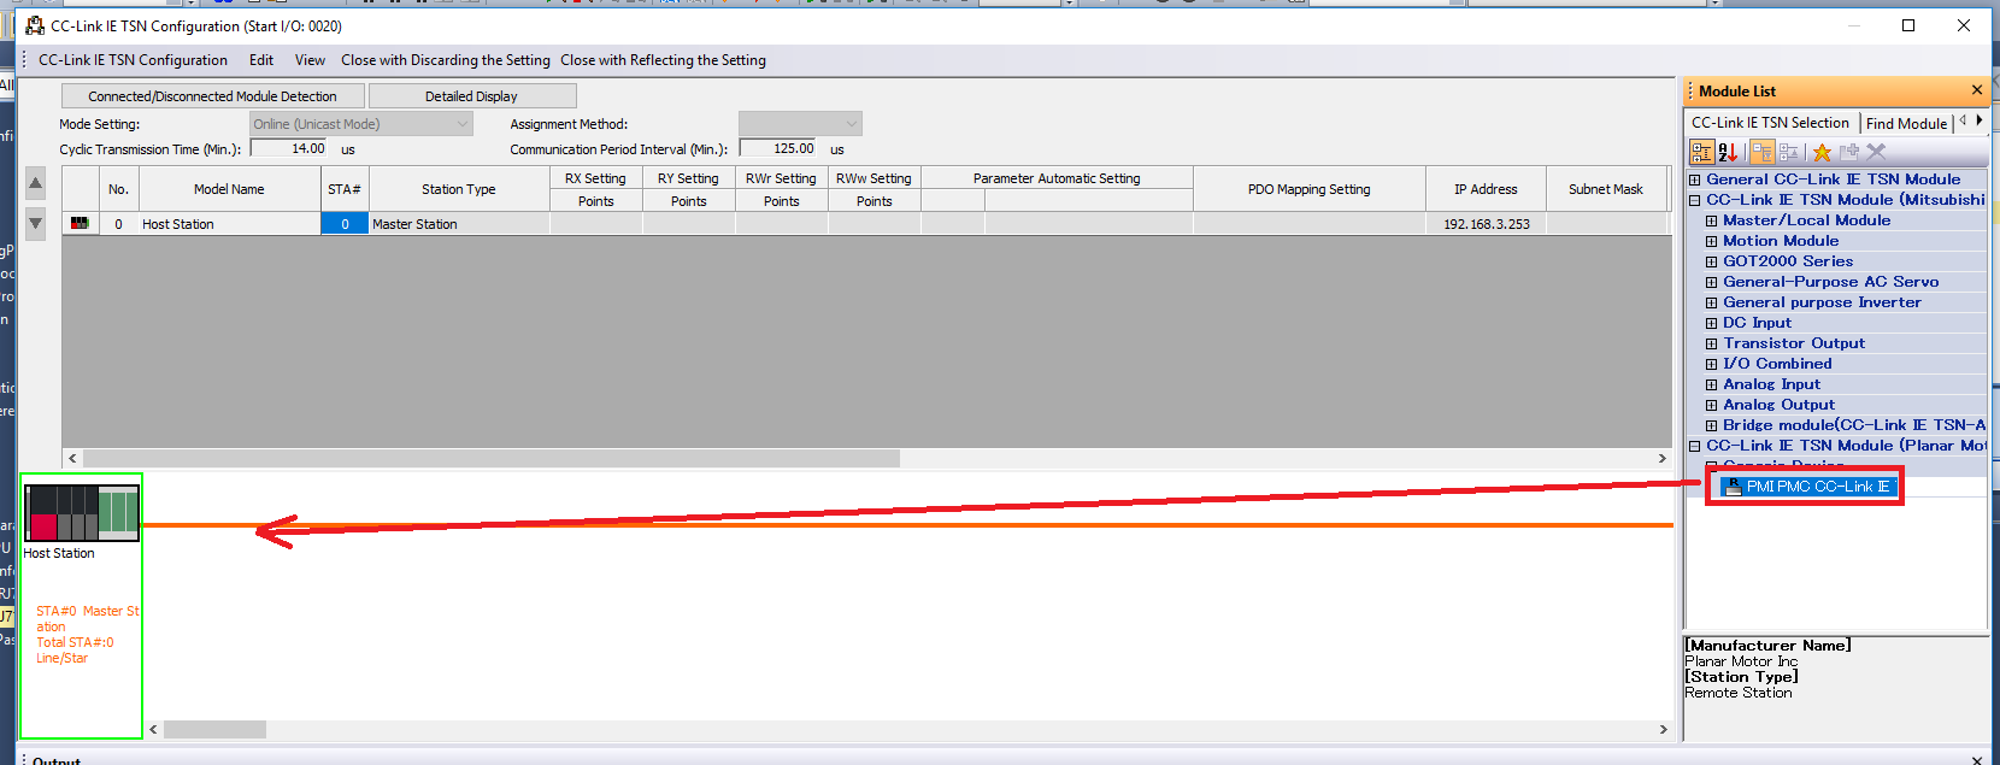Viewport: 2000px width, 765px height.
Task: Toggle category tree view icon in Module List
Action: pyautogui.click(x=1701, y=152)
